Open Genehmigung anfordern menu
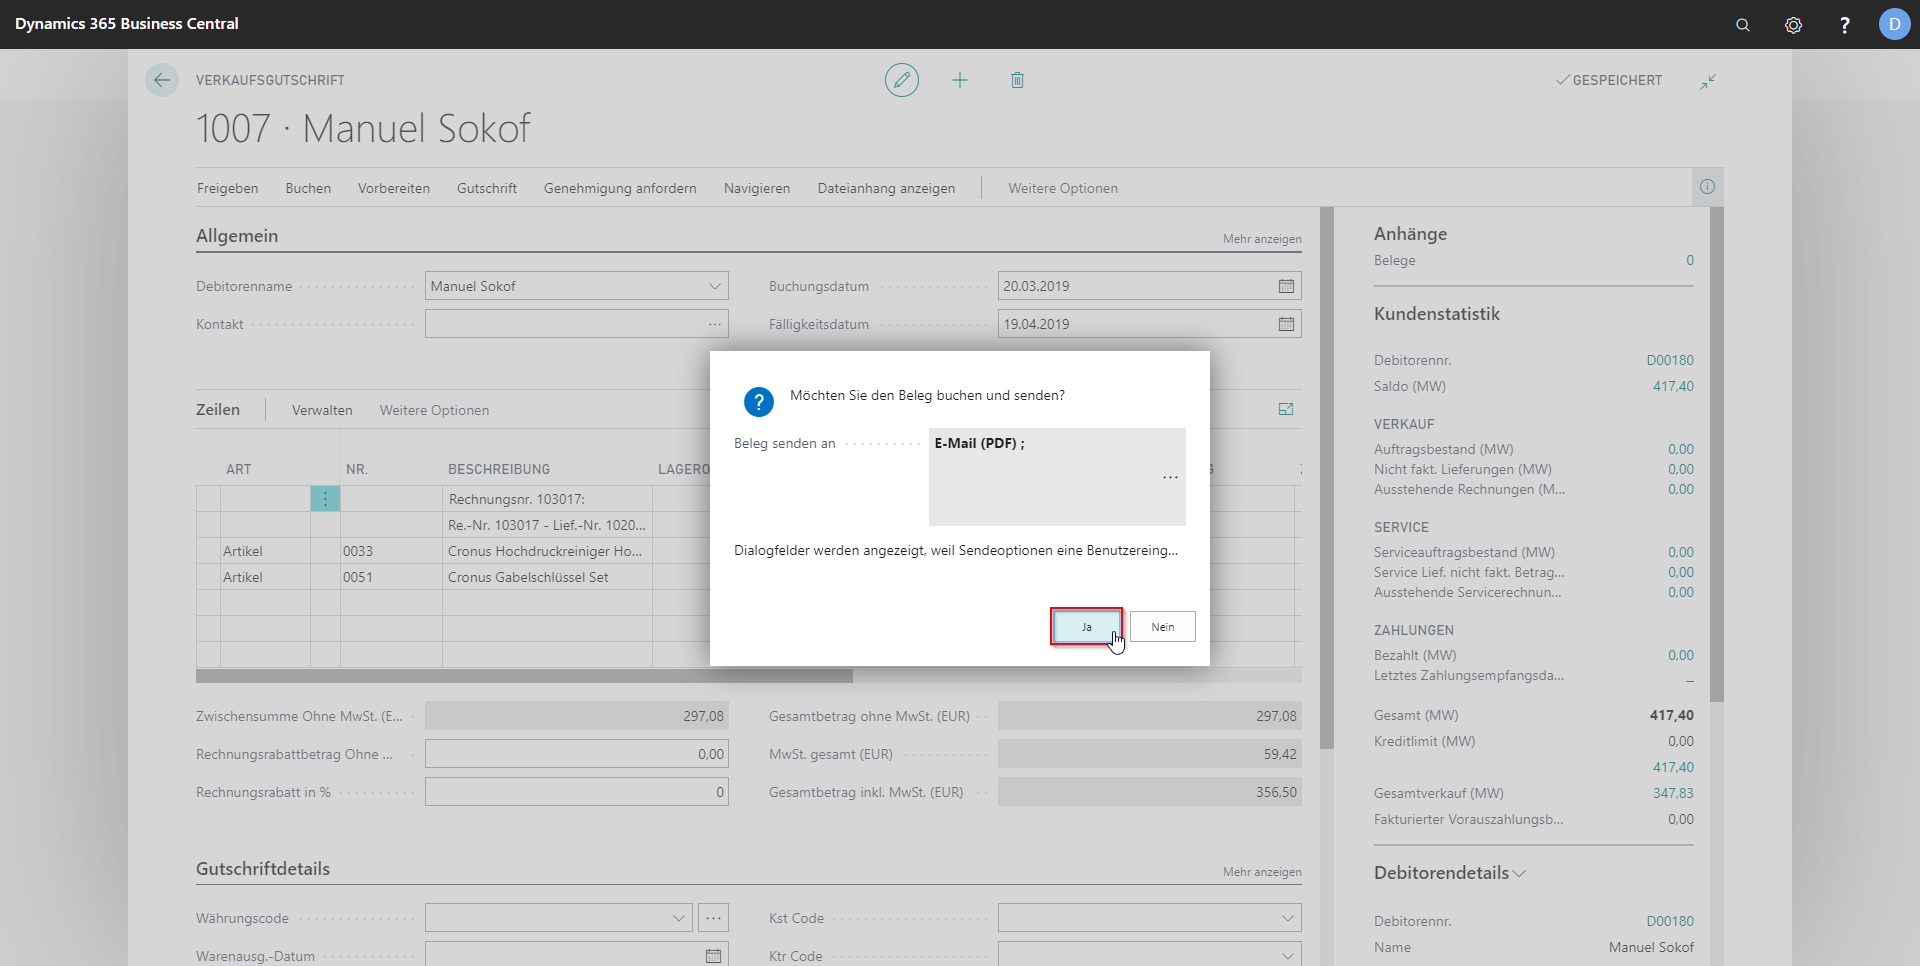 620,188
